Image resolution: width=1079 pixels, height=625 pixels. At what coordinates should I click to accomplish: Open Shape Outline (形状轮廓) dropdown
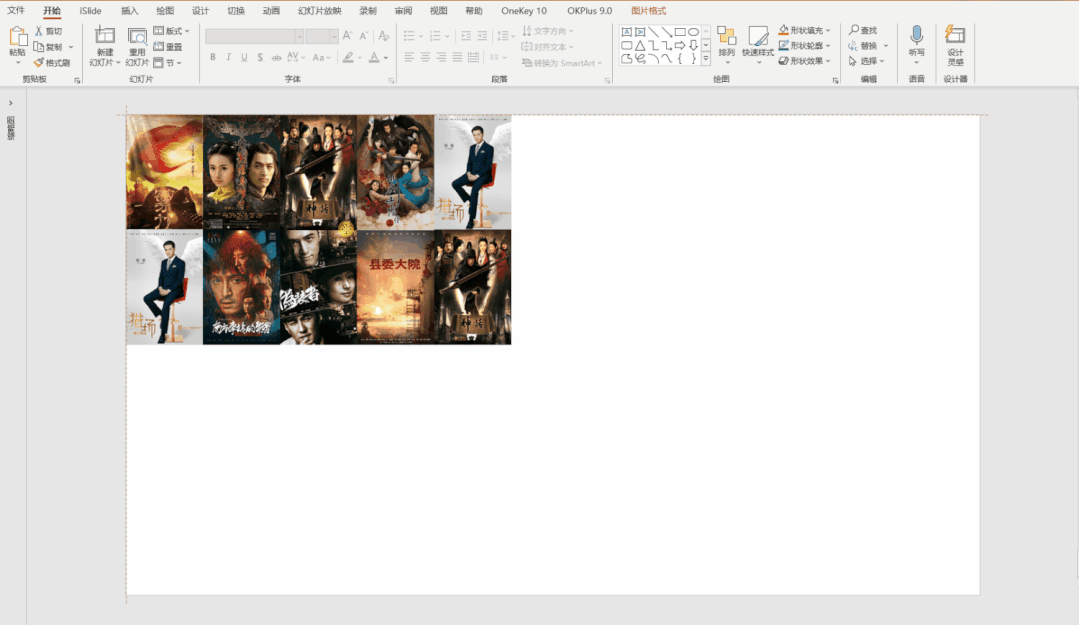point(805,45)
